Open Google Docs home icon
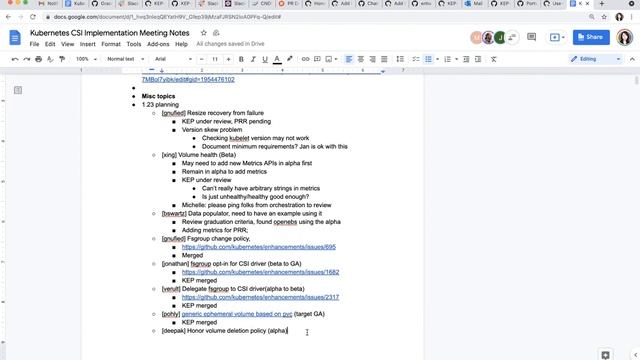 point(15,38)
